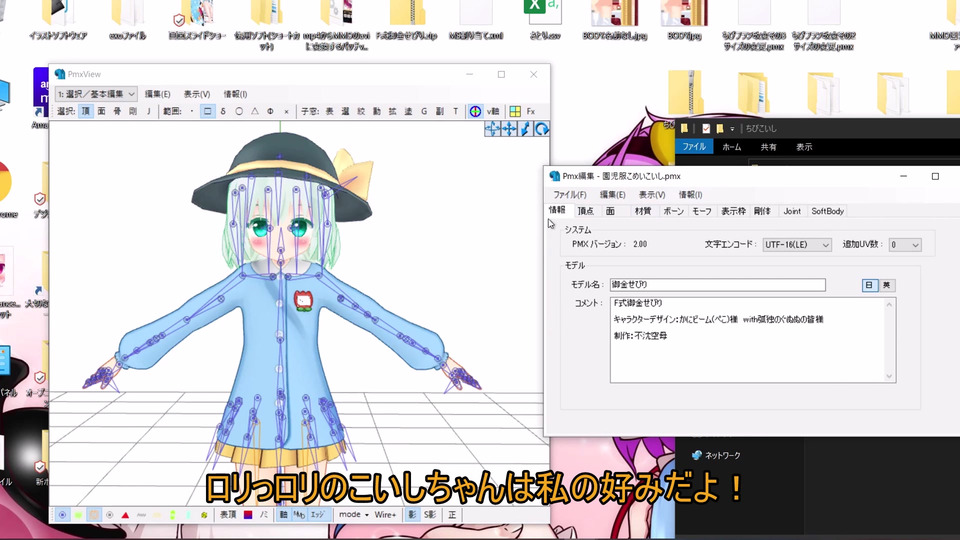This screenshot has width=960, height=540.
Task: Toggle the 影 shadow display button
Action: tap(412, 515)
